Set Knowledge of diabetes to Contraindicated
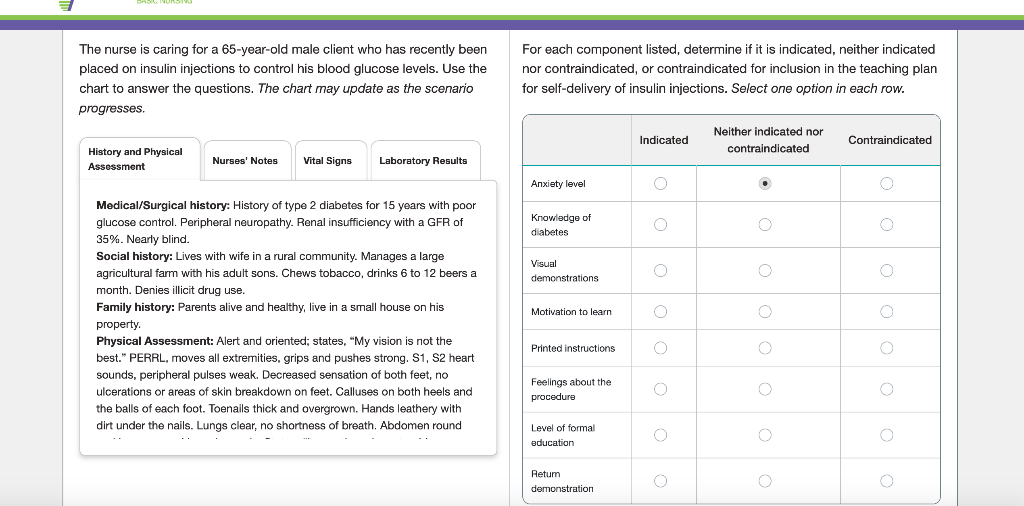This screenshot has width=1024, height=506. [887, 225]
